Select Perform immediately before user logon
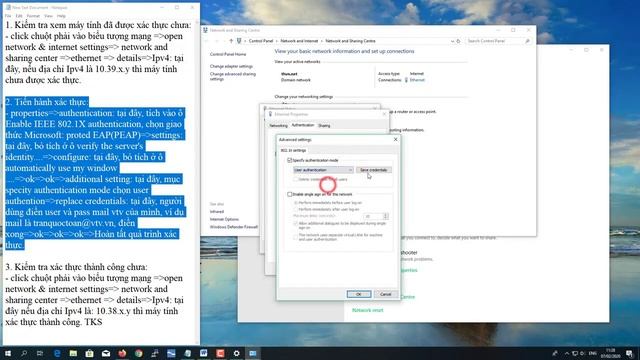 click(296, 203)
